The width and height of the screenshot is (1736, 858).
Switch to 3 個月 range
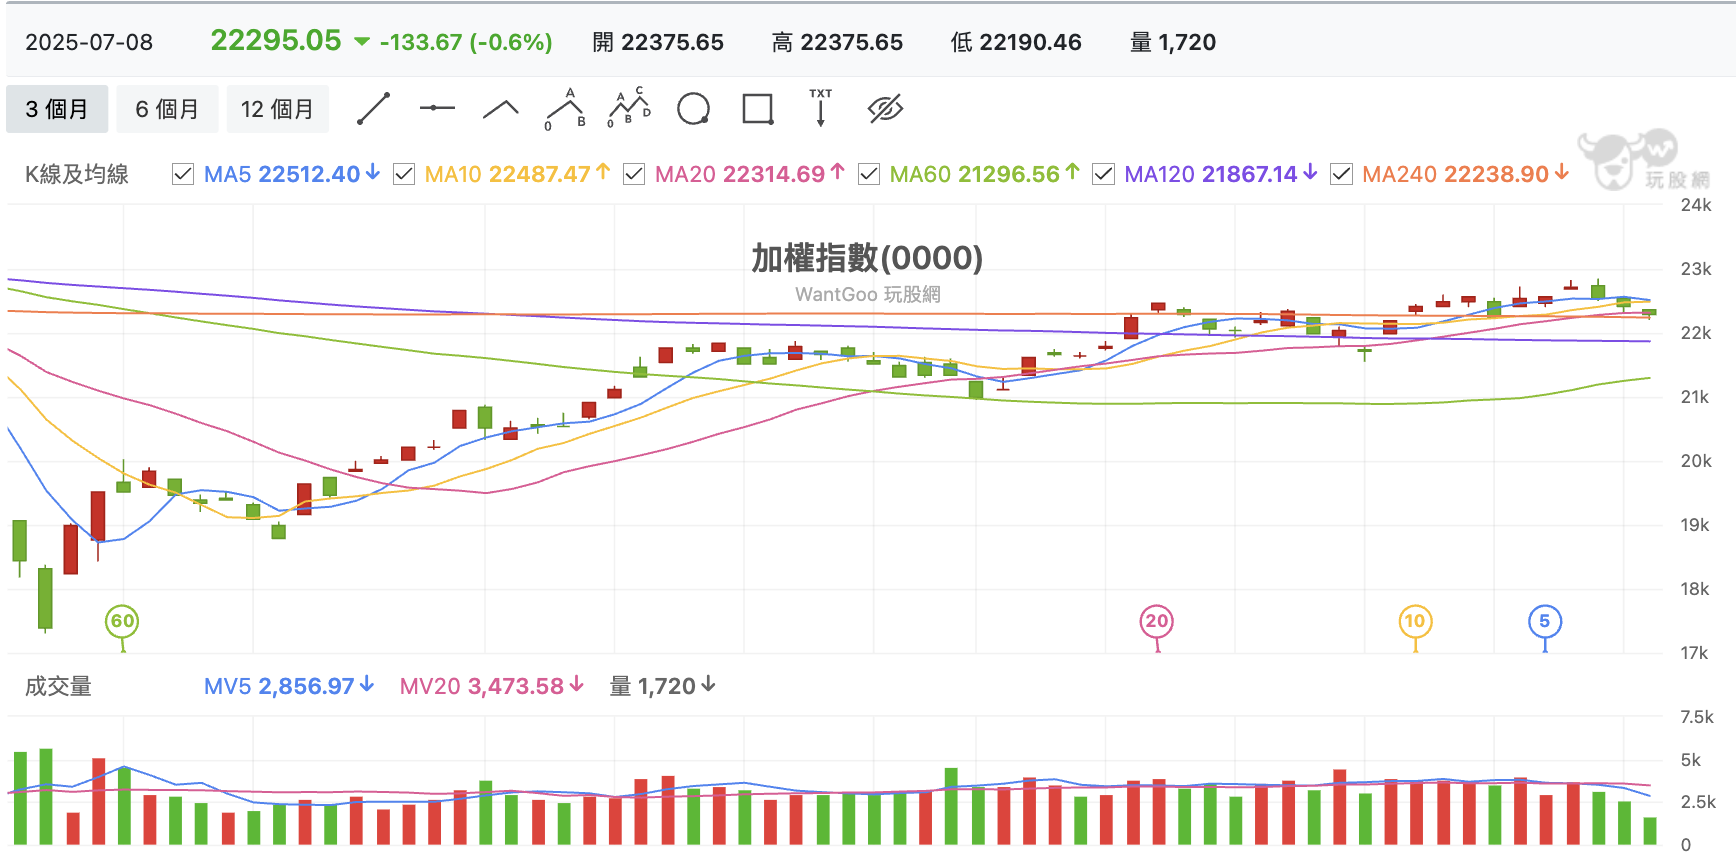56,109
